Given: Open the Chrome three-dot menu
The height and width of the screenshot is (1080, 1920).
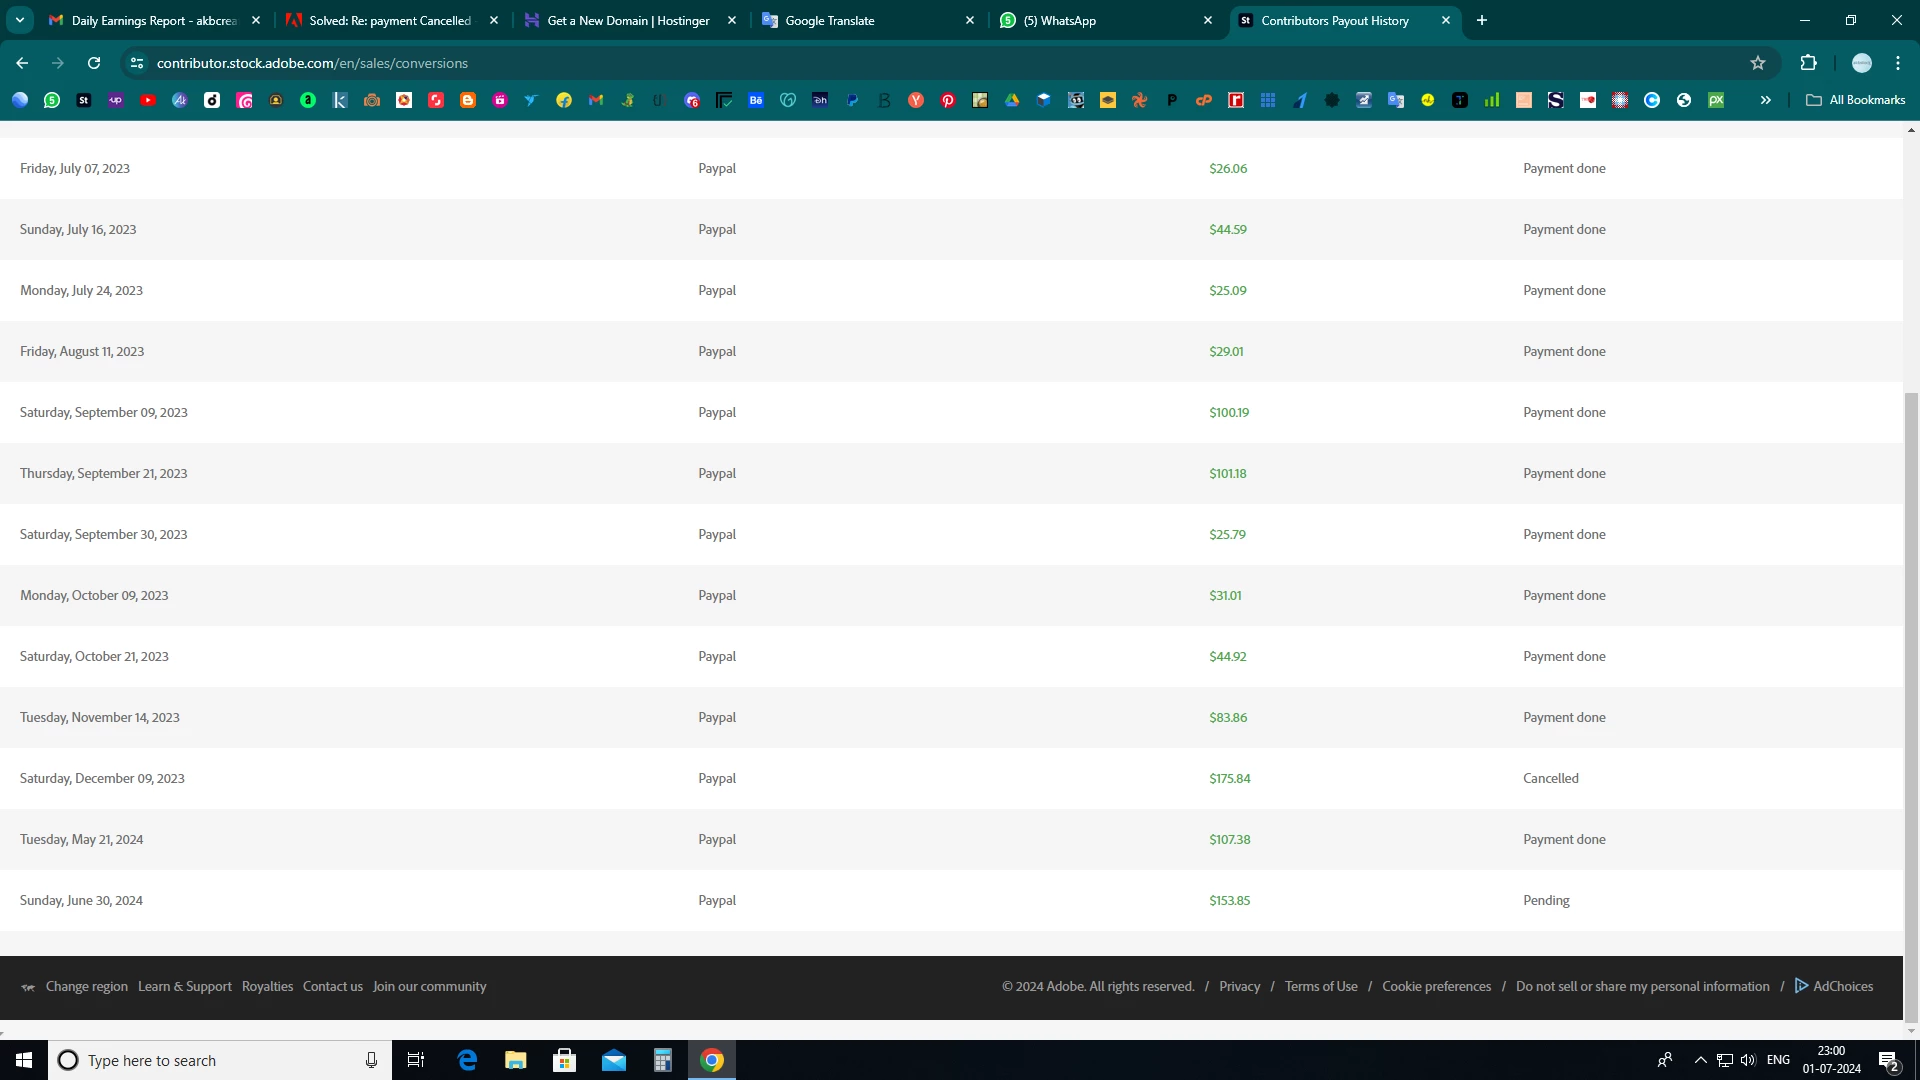Looking at the screenshot, I should tap(1898, 63).
